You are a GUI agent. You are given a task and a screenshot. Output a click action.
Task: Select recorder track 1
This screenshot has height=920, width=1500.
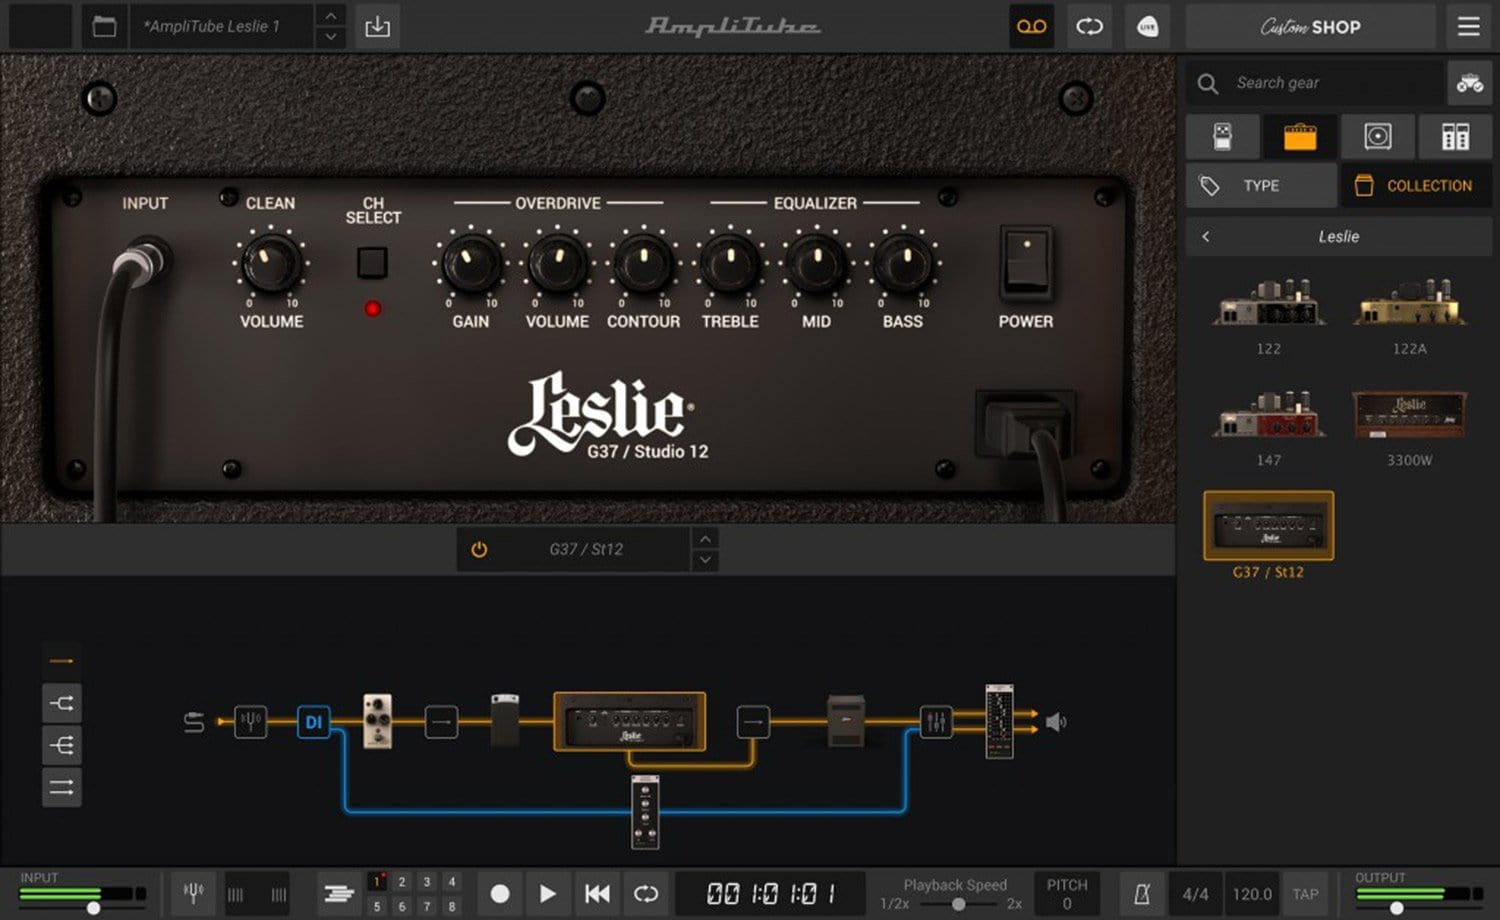pyautogui.click(x=377, y=881)
